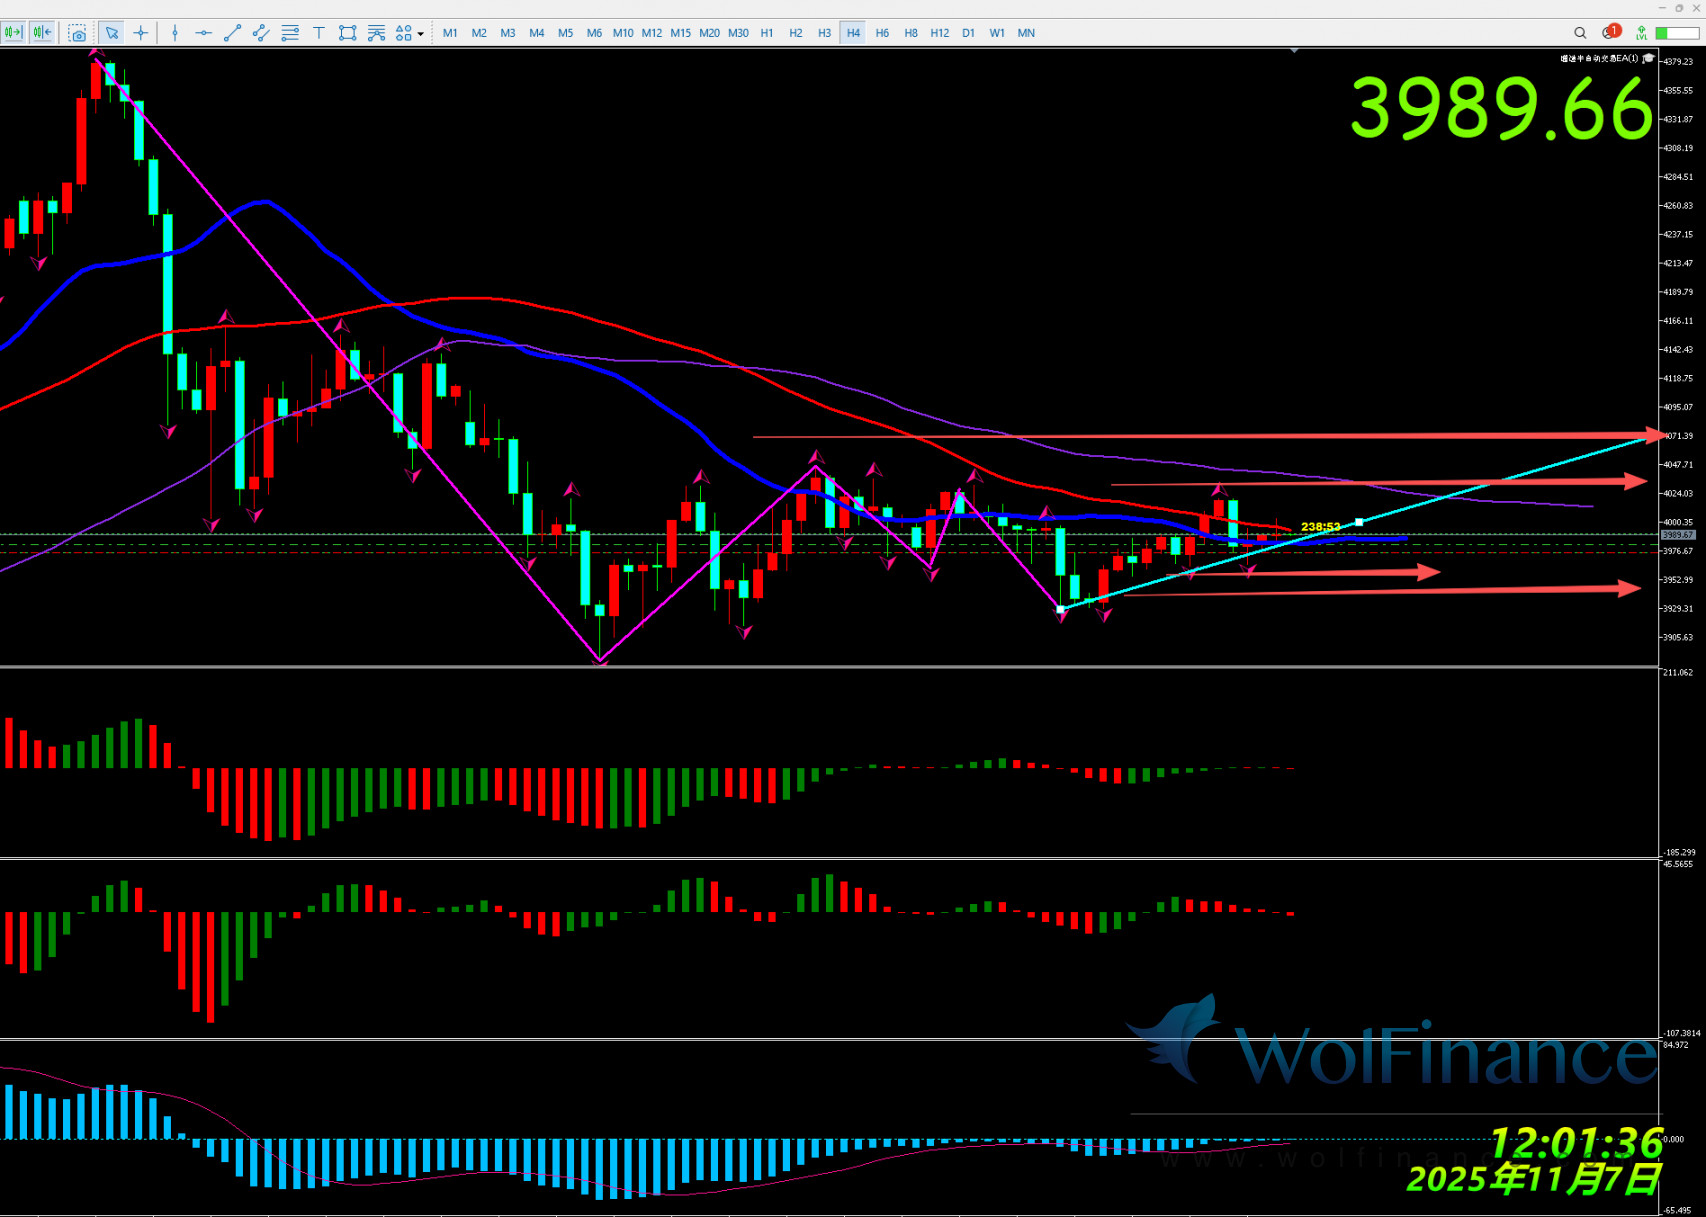The image size is (1706, 1217).
Task: Click the green connection status bar
Action: tap(1677, 33)
